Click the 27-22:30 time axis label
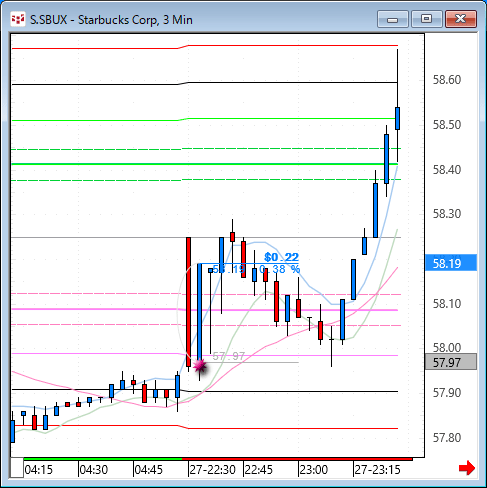487x488 pixels. pyautogui.click(x=213, y=470)
